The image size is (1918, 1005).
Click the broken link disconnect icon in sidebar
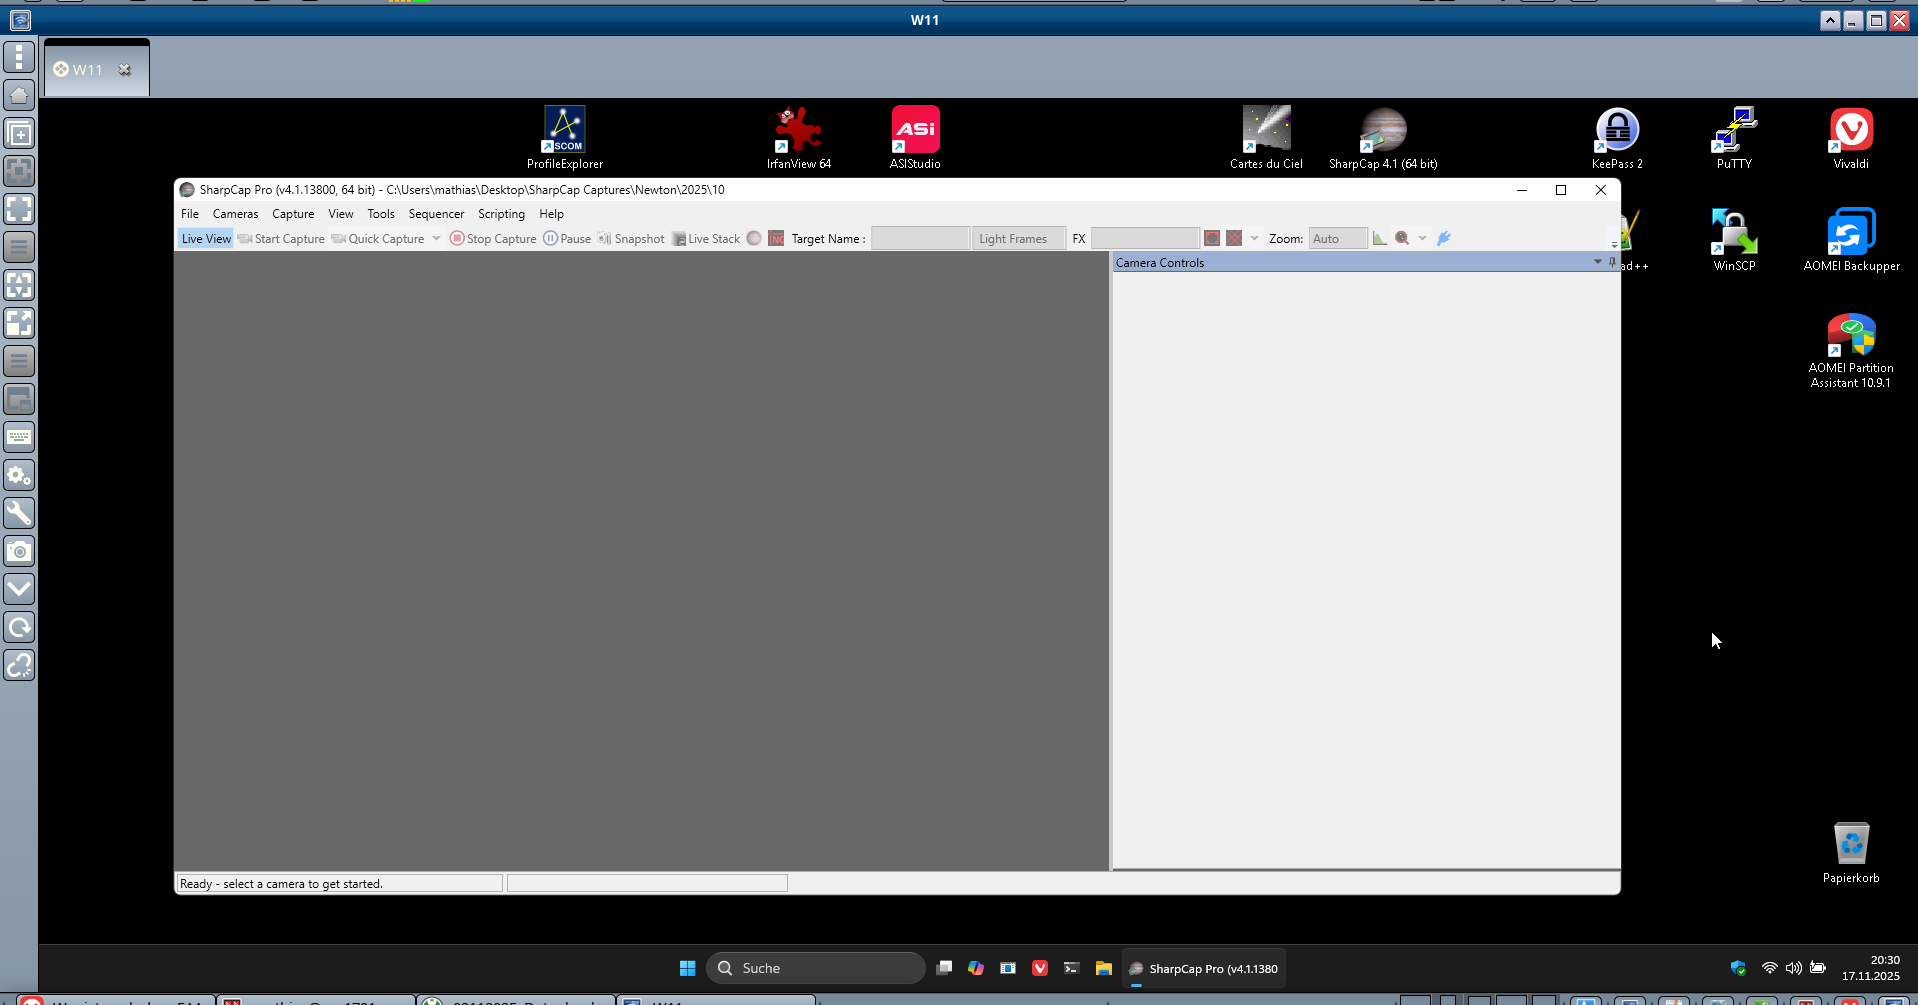pyautogui.click(x=19, y=665)
